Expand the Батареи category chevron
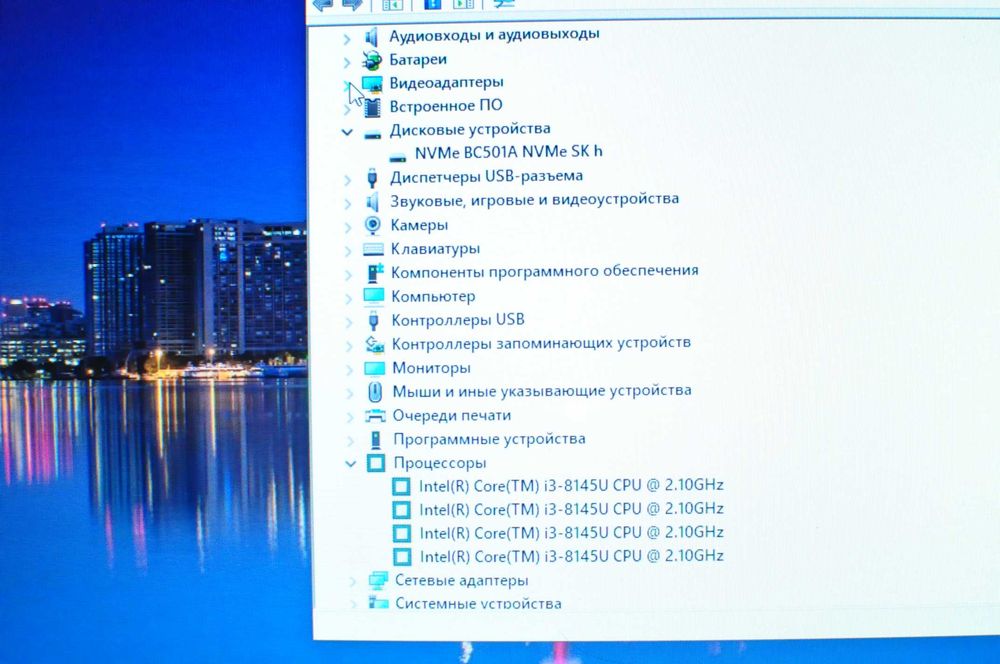 (x=347, y=63)
